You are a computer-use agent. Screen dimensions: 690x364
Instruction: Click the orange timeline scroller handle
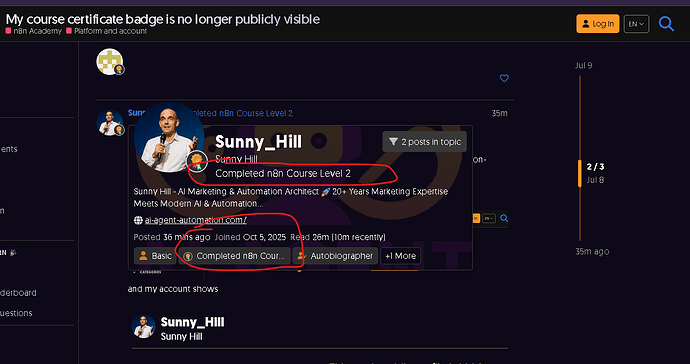(x=580, y=173)
